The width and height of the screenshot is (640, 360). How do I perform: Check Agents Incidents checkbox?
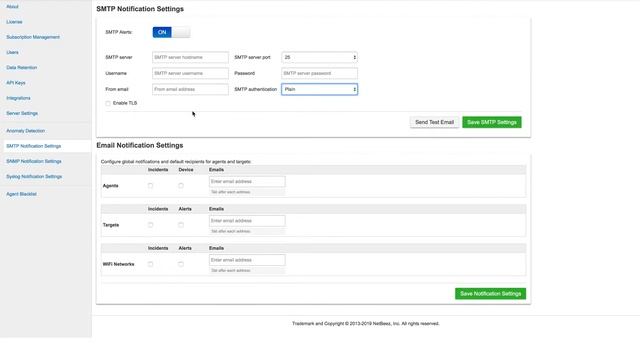pyautogui.click(x=150, y=186)
